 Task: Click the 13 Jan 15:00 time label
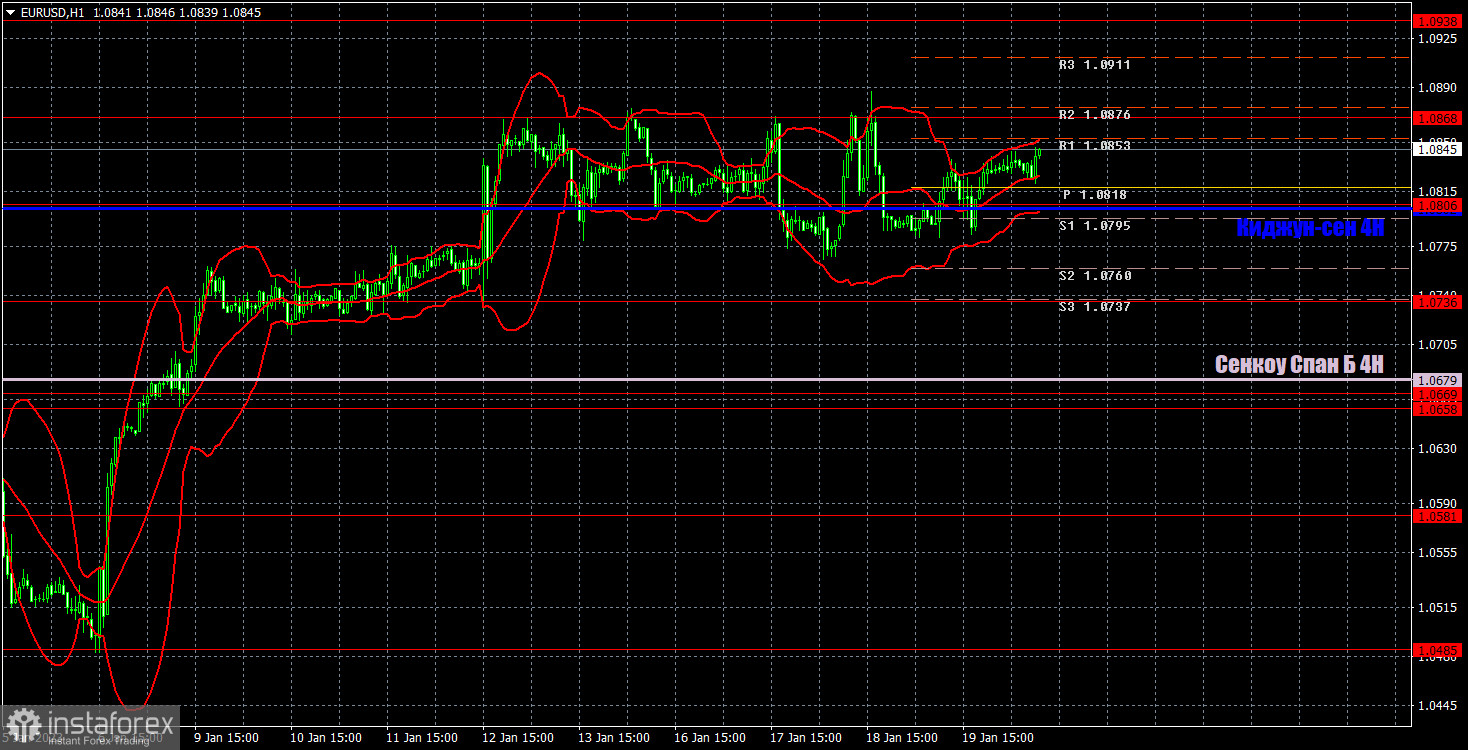point(614,738)
